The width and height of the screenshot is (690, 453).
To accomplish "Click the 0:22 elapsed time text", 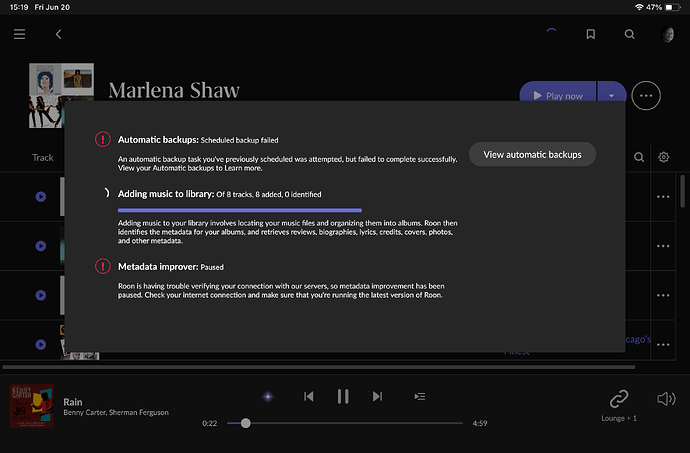I will click(209, 424).
